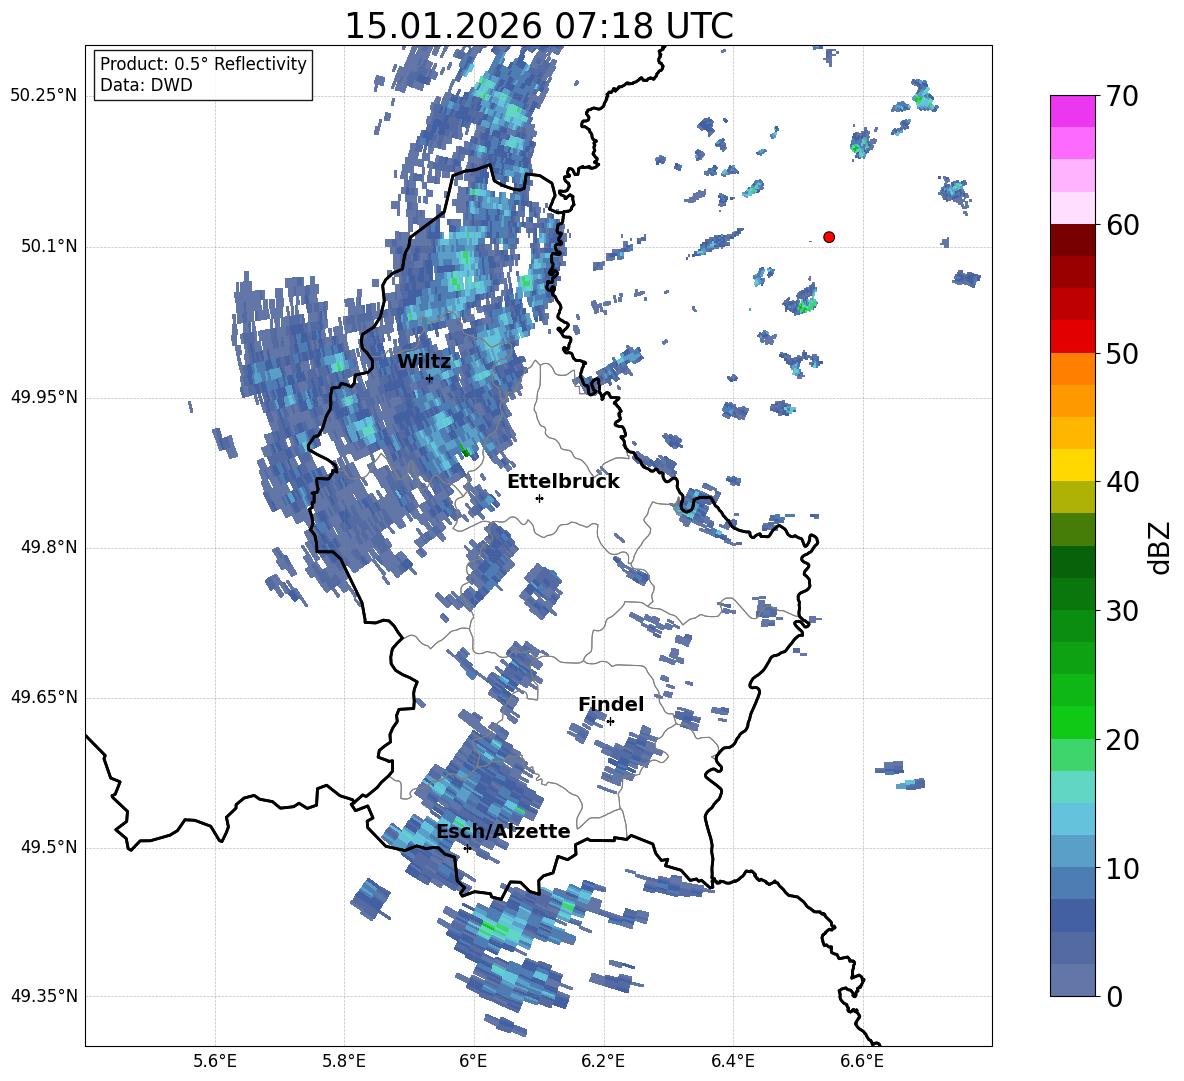Image resolution: width=1184 pixels, height=1081 pixels.
Task: Click the 70 value on the colorbar
Action: (1122, 97)
